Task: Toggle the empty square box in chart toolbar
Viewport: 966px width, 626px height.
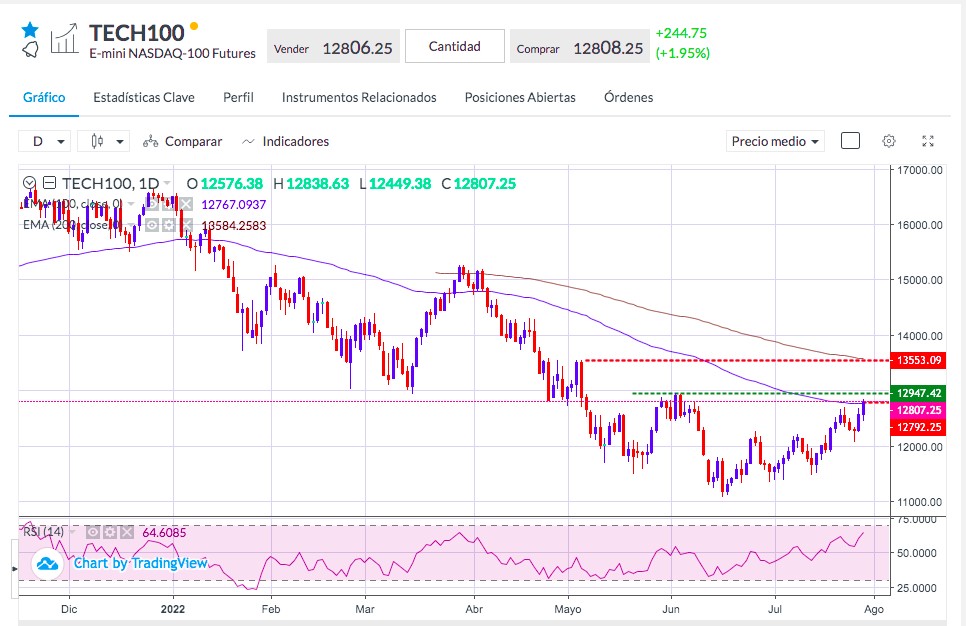Action: point(850,141)
